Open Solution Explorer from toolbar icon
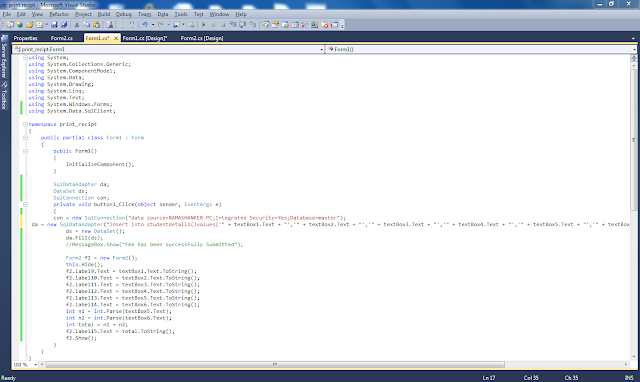Image resolution: width=640 pixels, height=382 pixels. 266,24
